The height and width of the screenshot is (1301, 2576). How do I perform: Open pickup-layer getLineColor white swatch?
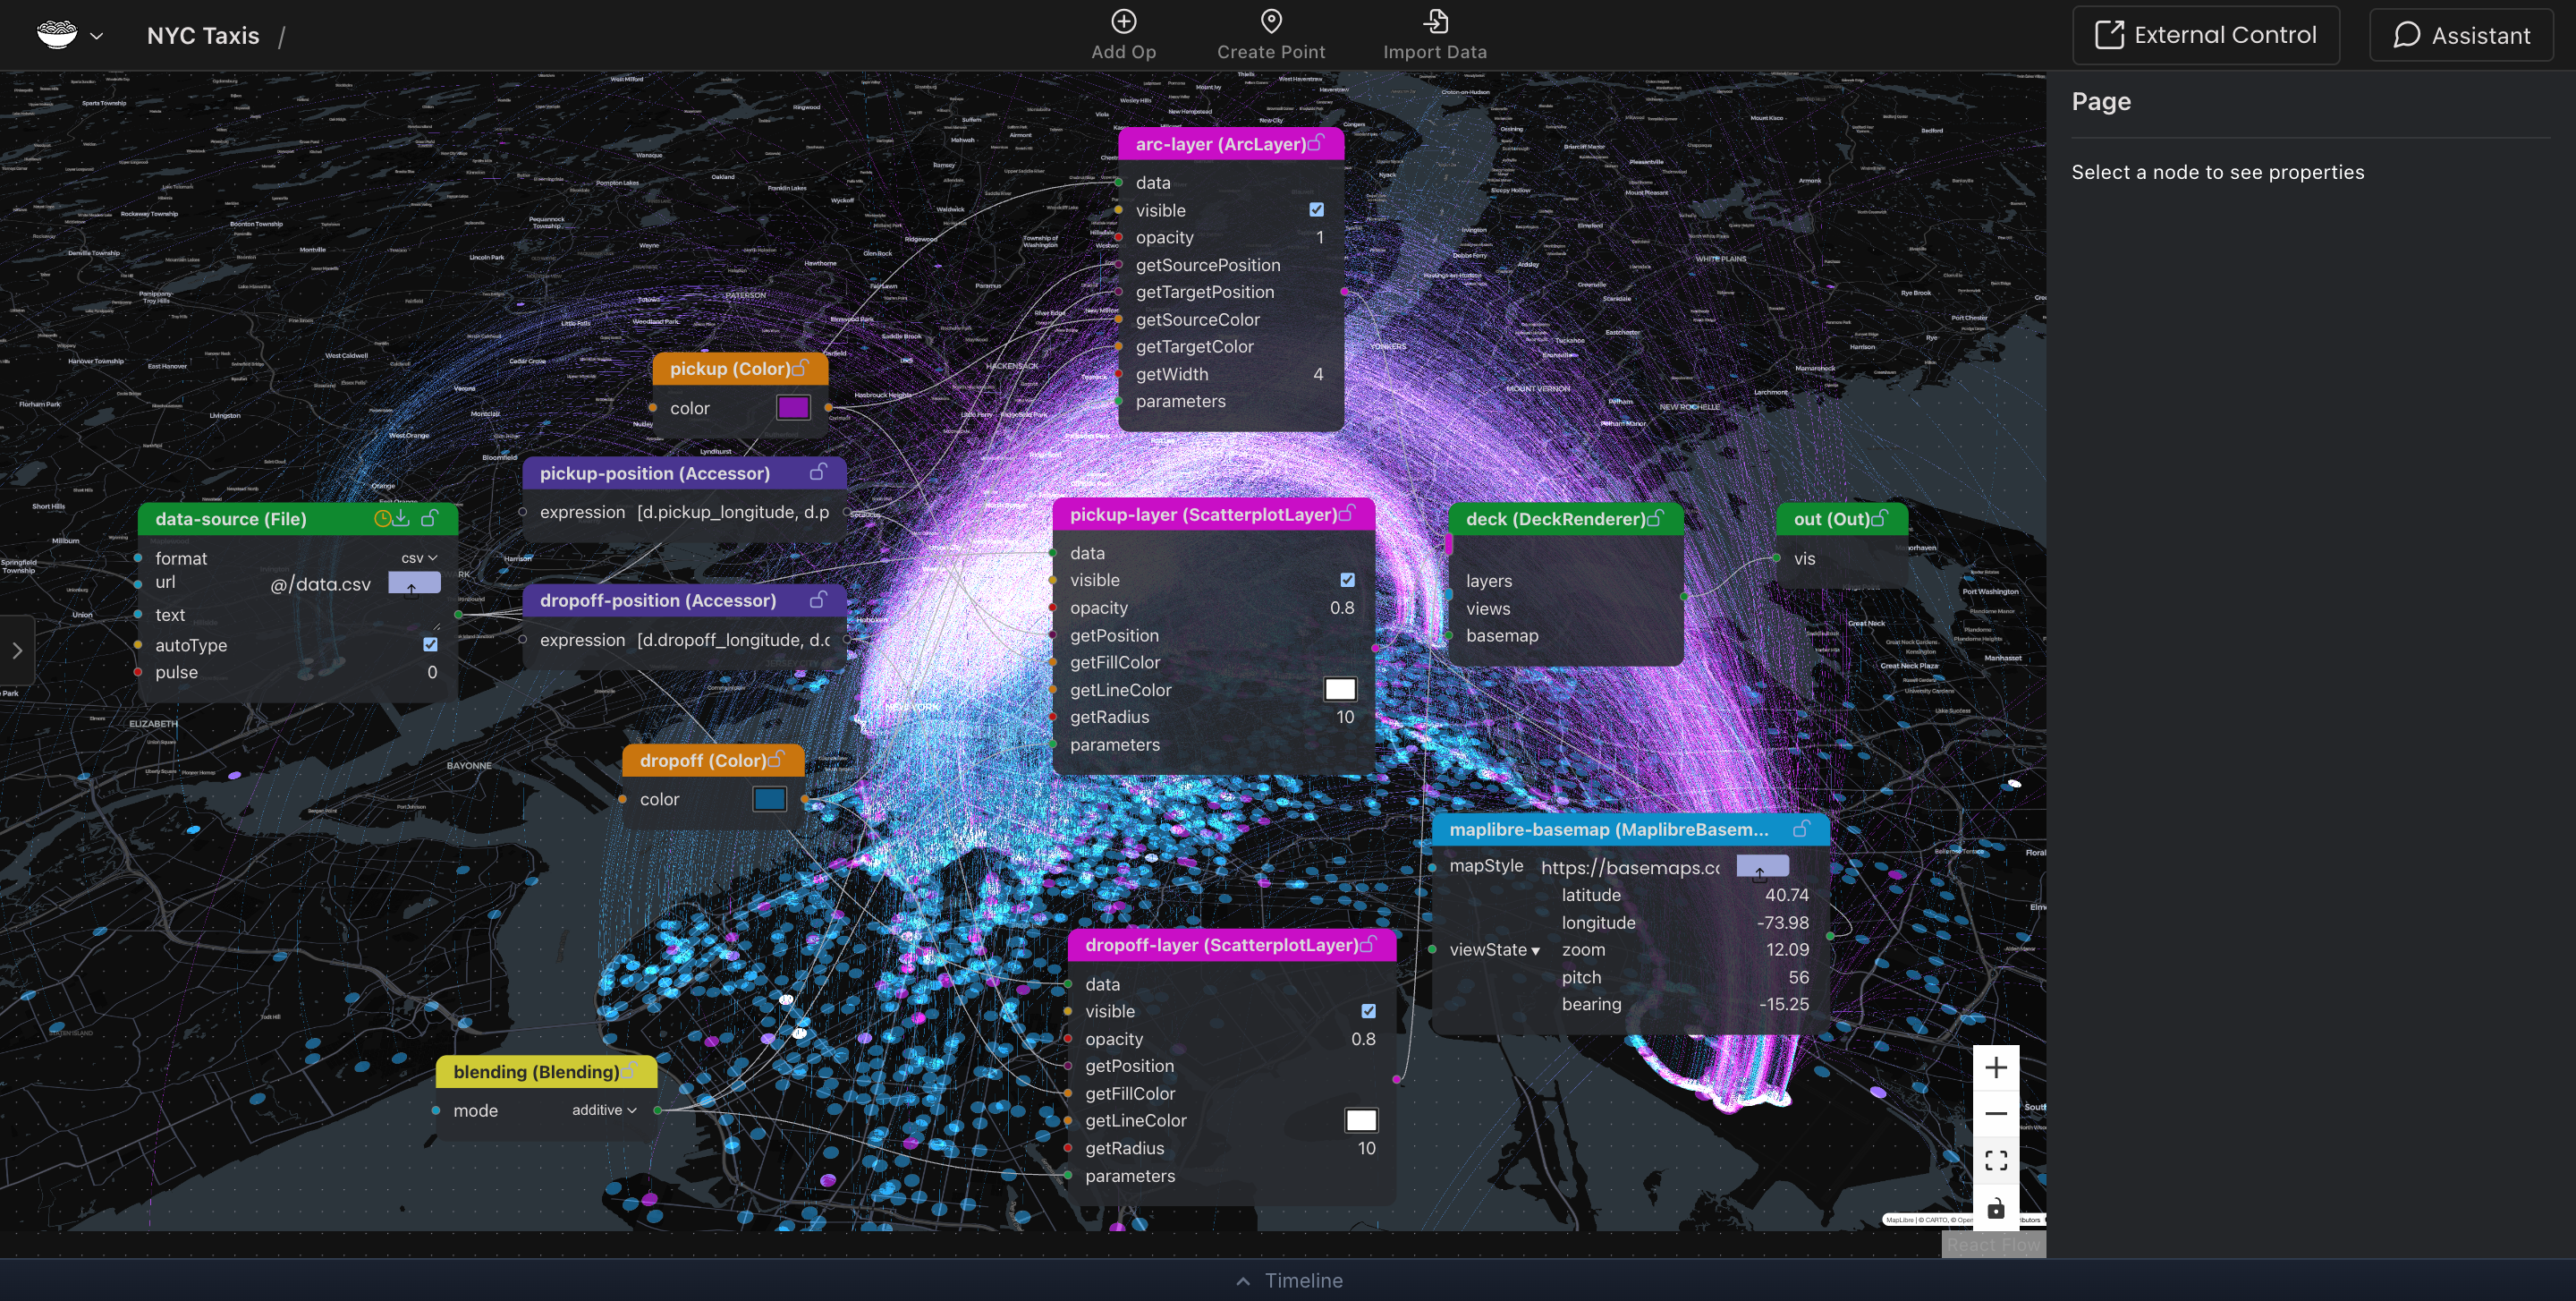pos(1340,690)
